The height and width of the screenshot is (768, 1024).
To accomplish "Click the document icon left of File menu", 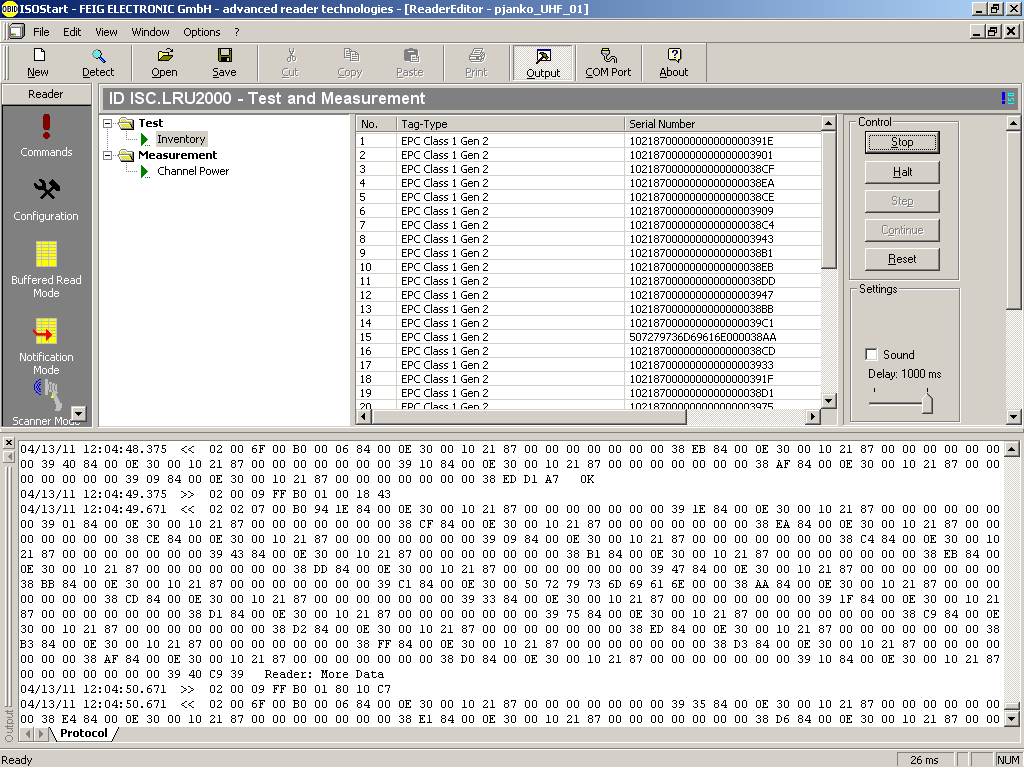I will 16,31.
